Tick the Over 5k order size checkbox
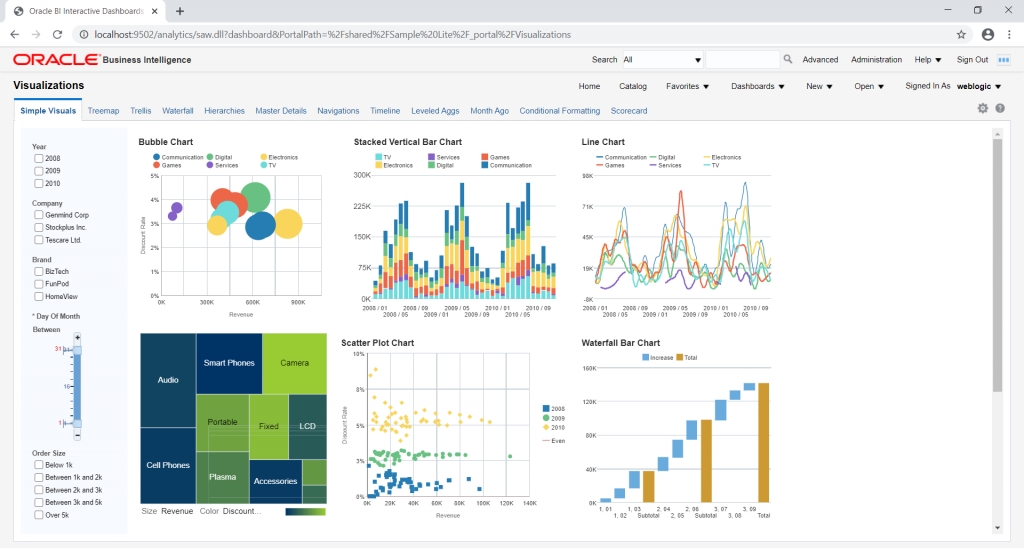 (39, 515)
